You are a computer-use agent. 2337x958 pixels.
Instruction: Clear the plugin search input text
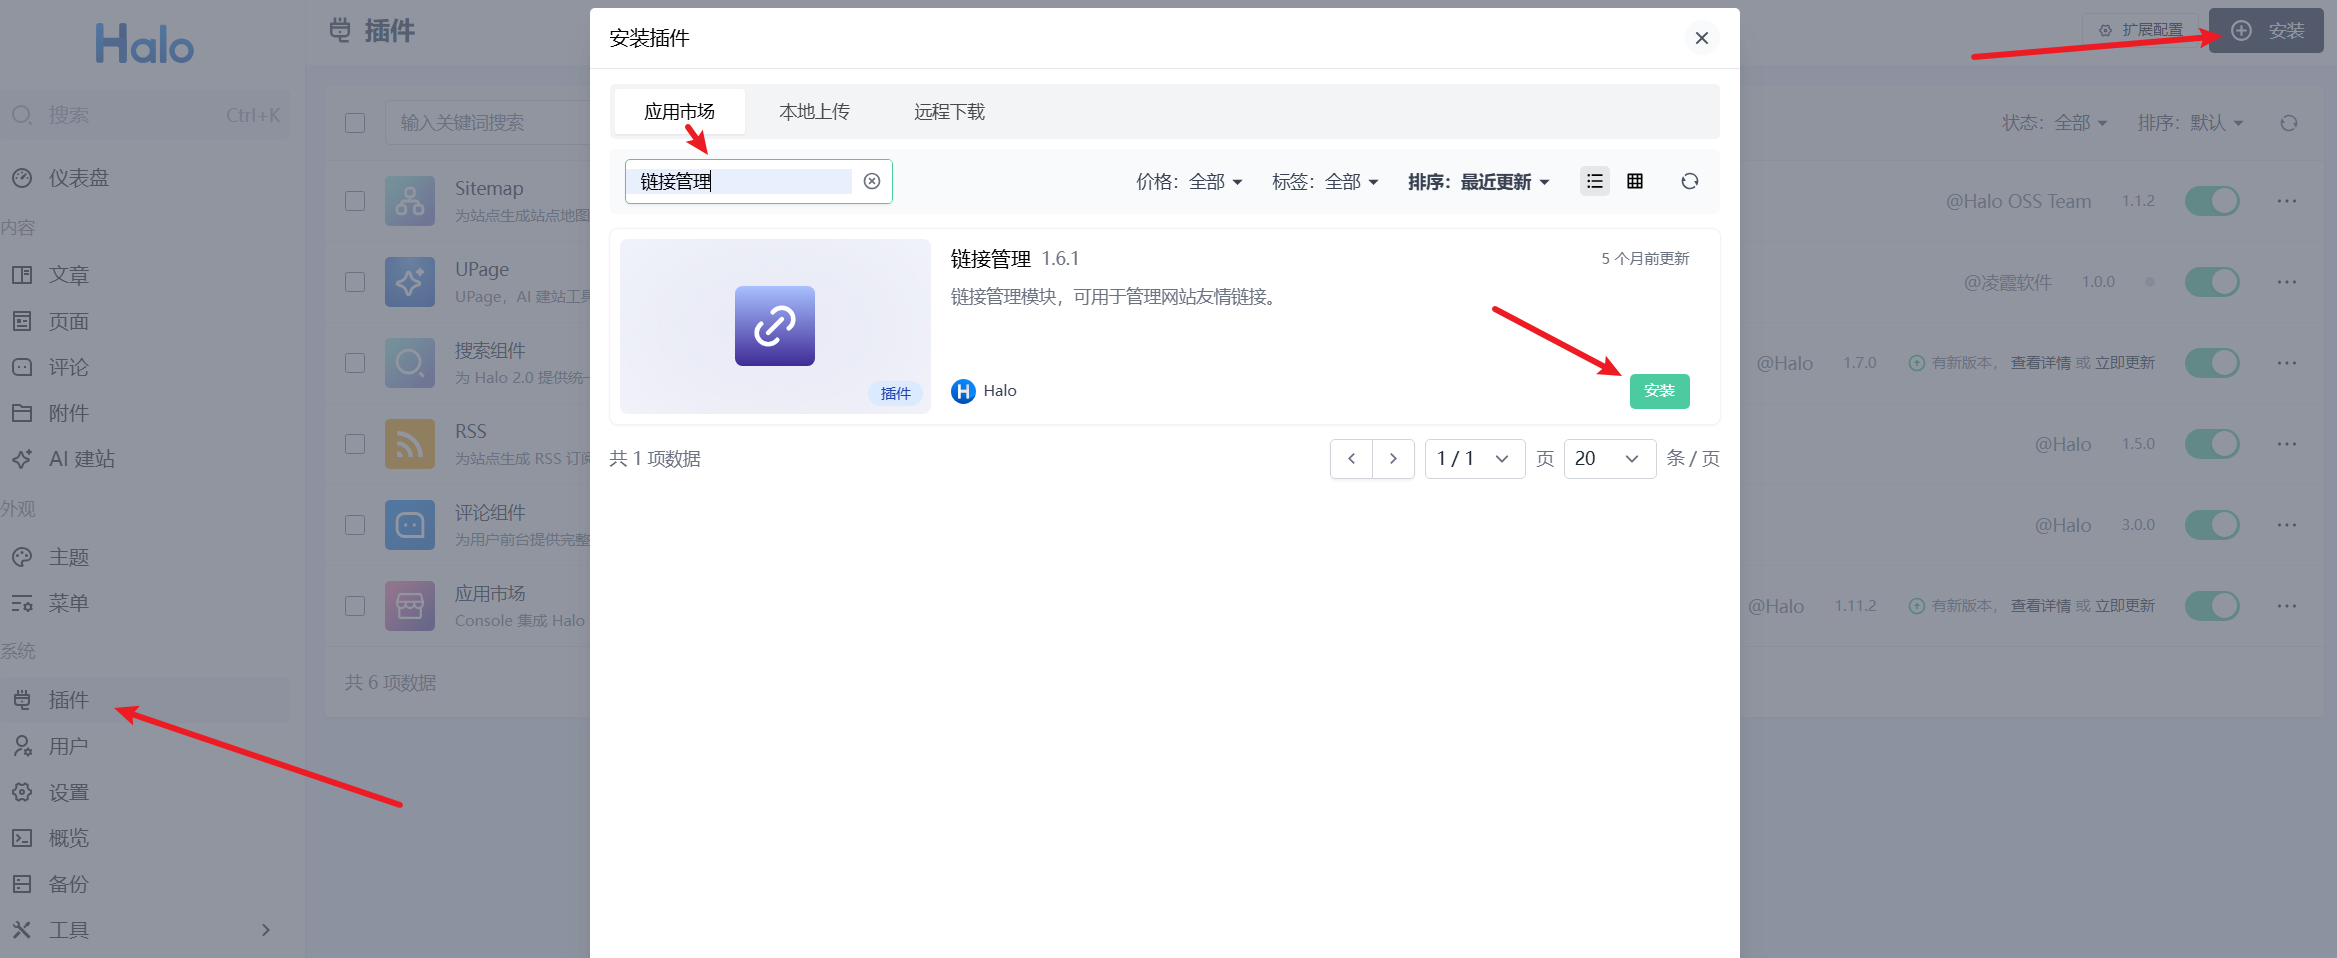tap(872, 181)
